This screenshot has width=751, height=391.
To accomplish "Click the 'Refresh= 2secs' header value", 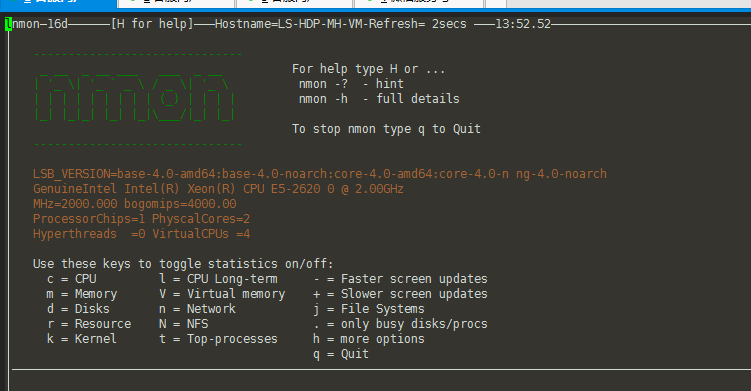I will tap(418, 24).
